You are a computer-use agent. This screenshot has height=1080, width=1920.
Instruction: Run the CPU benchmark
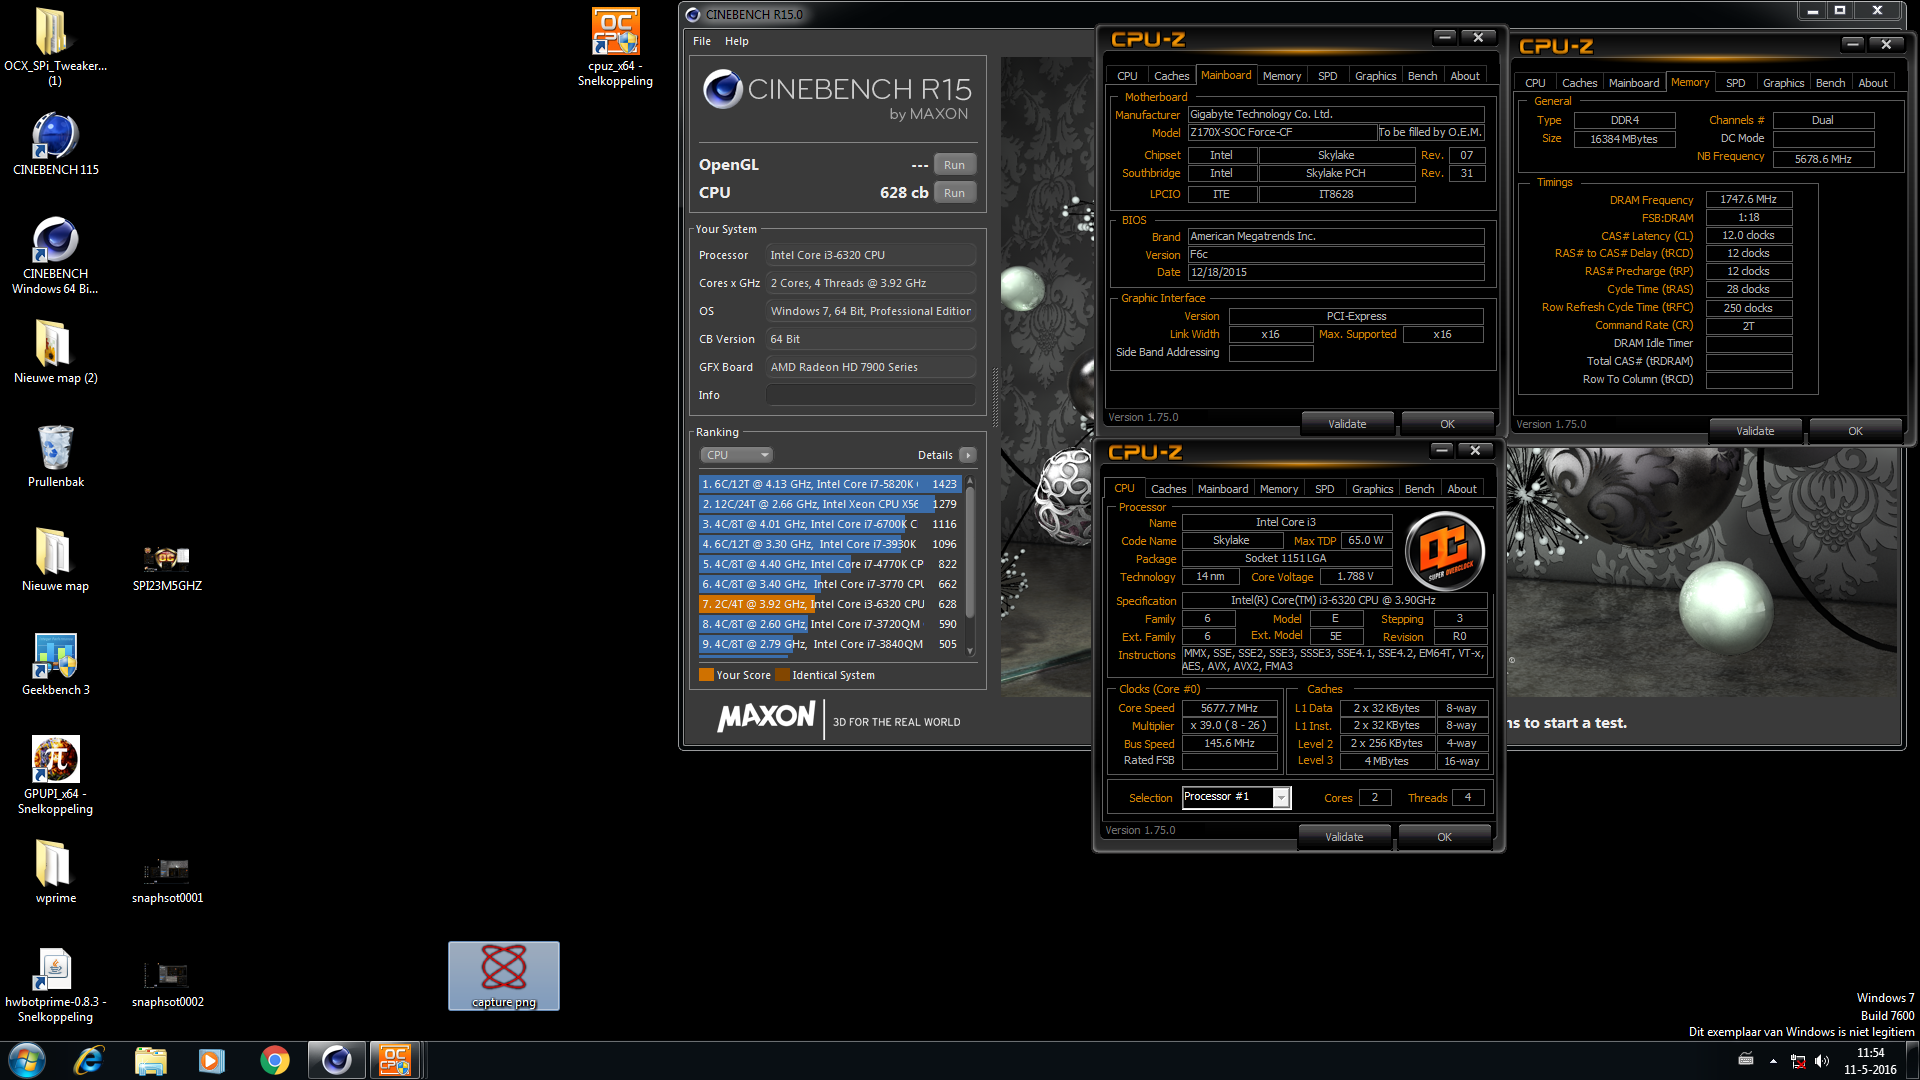coord(954,193)
